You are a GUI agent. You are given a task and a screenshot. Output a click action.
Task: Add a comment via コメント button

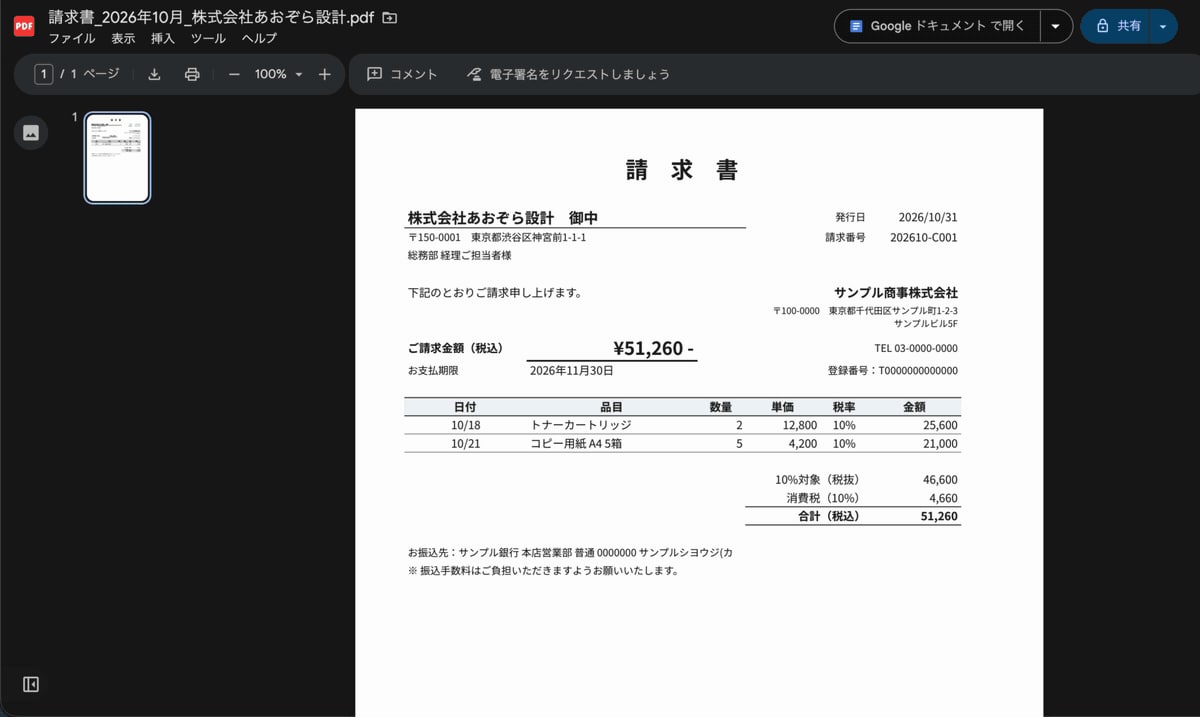point(402,74)
